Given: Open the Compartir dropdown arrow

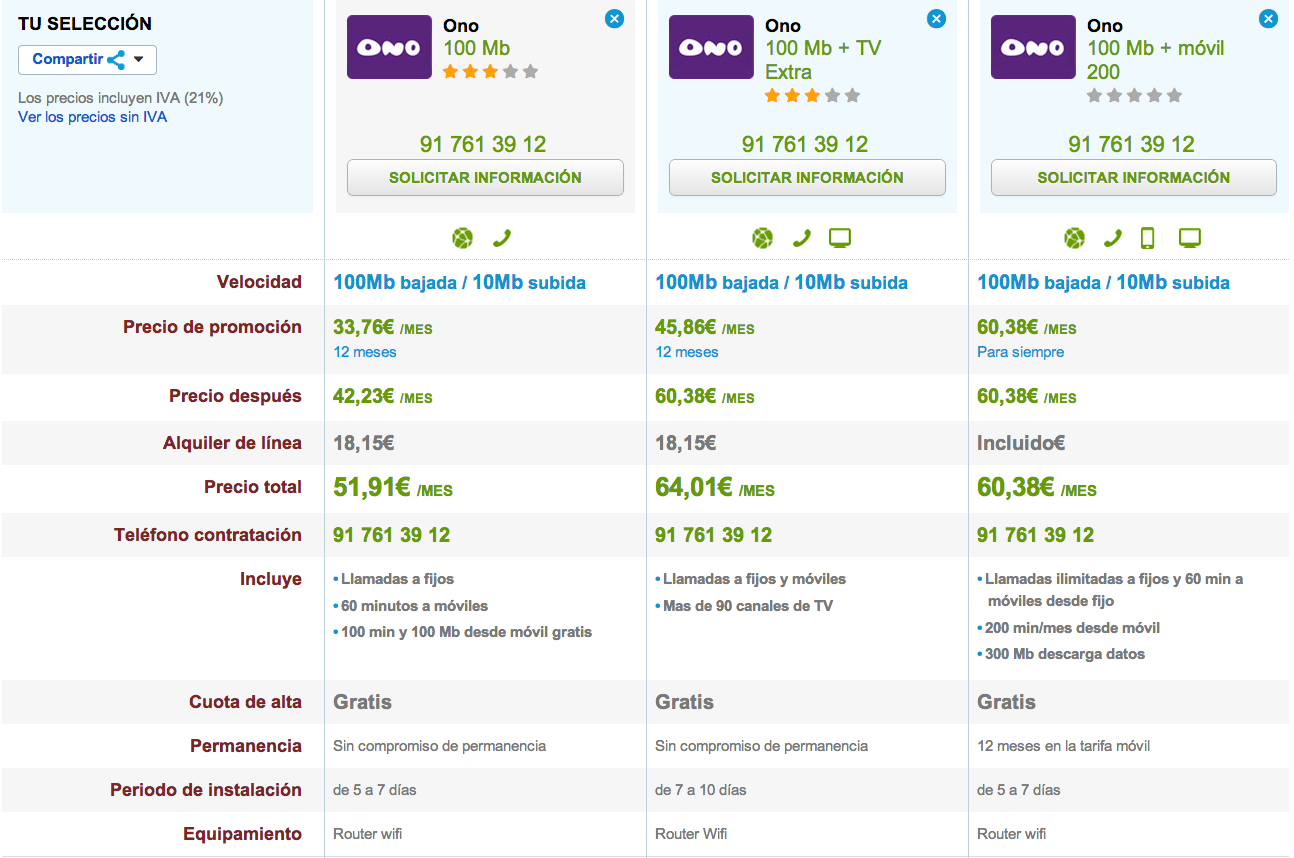Looking at the screenshot, I should tap(139, 60).
